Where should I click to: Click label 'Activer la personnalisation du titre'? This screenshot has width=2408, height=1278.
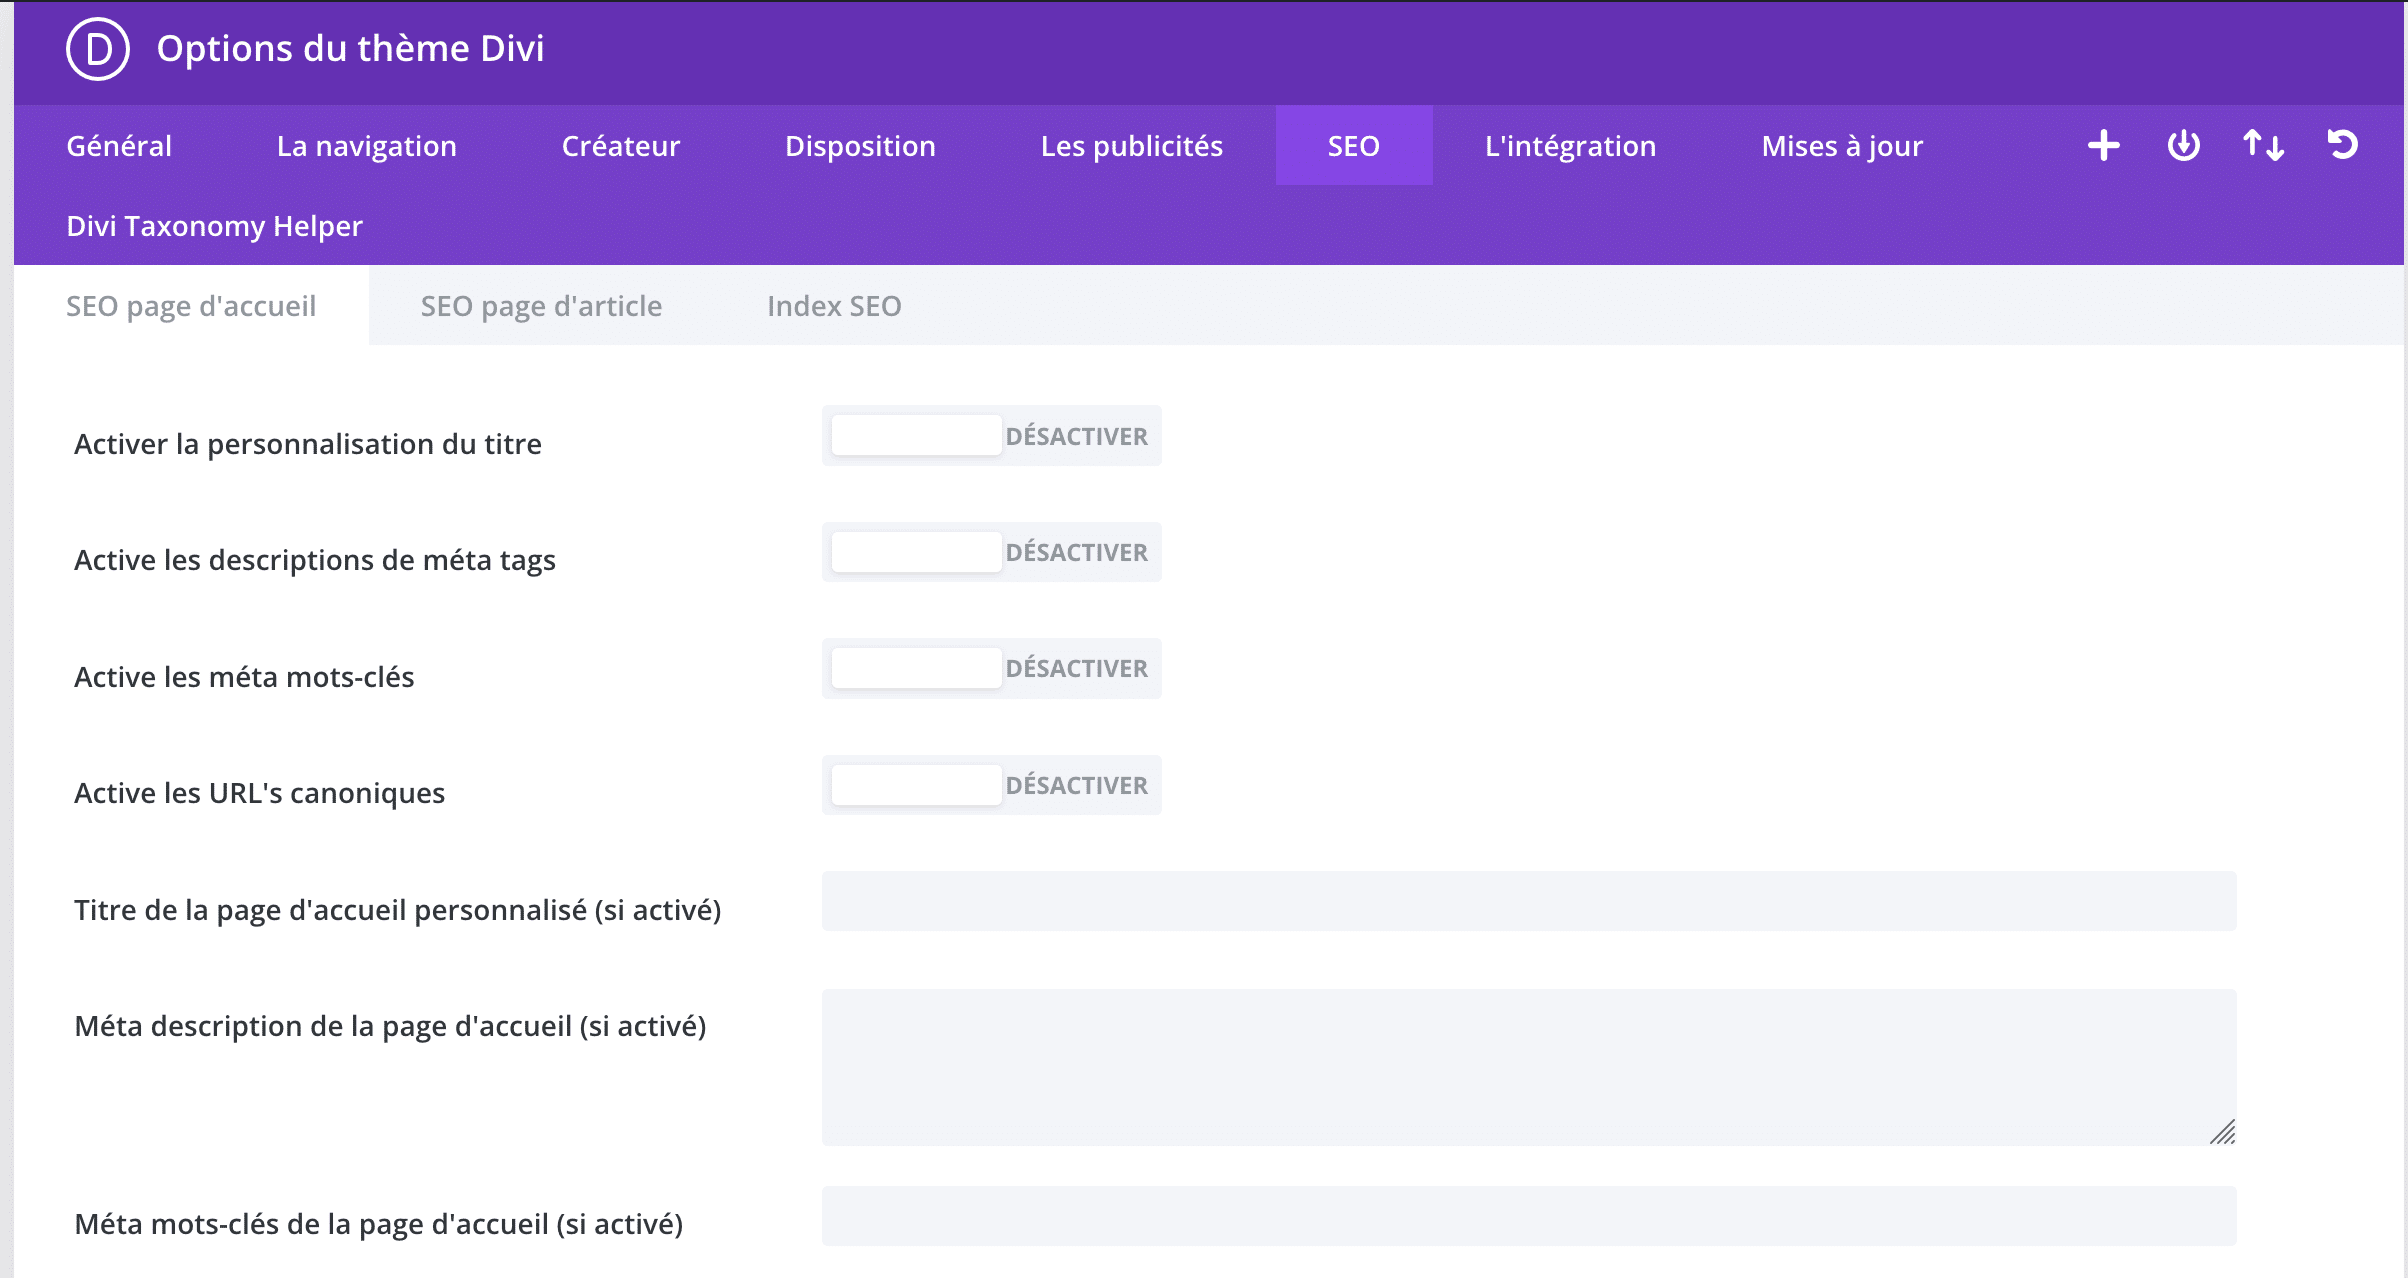(x=308, y=444)
